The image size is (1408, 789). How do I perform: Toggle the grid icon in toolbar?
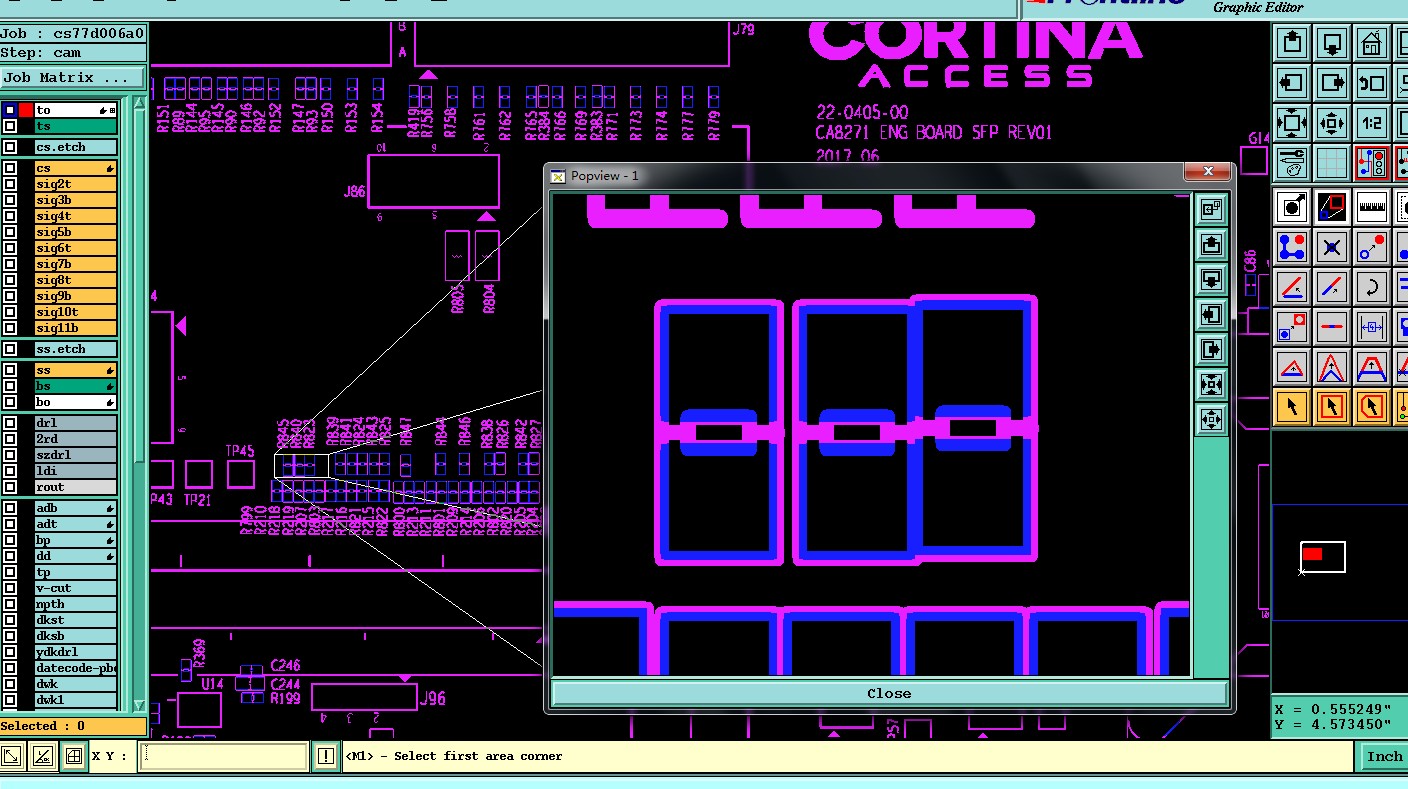[x=1332, y=163]
